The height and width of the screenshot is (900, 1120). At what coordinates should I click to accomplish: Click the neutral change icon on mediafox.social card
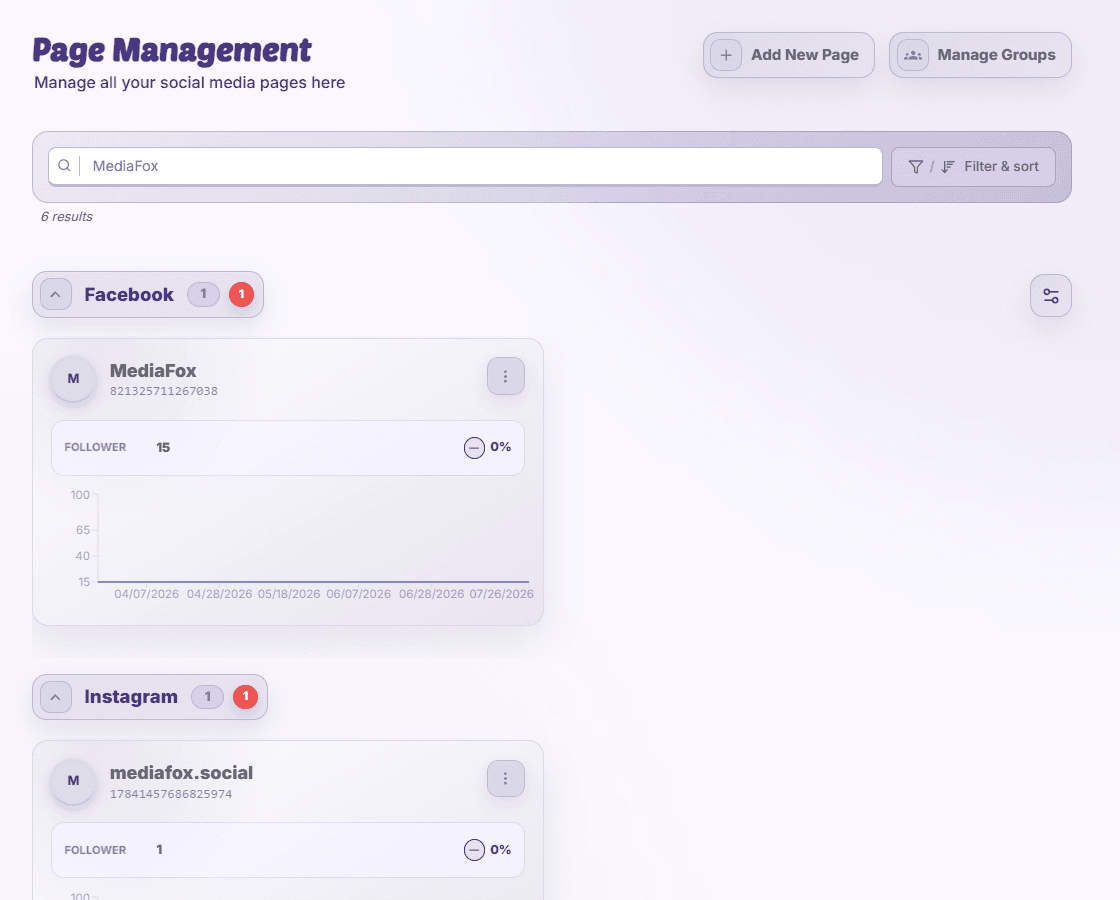(474, 850)
